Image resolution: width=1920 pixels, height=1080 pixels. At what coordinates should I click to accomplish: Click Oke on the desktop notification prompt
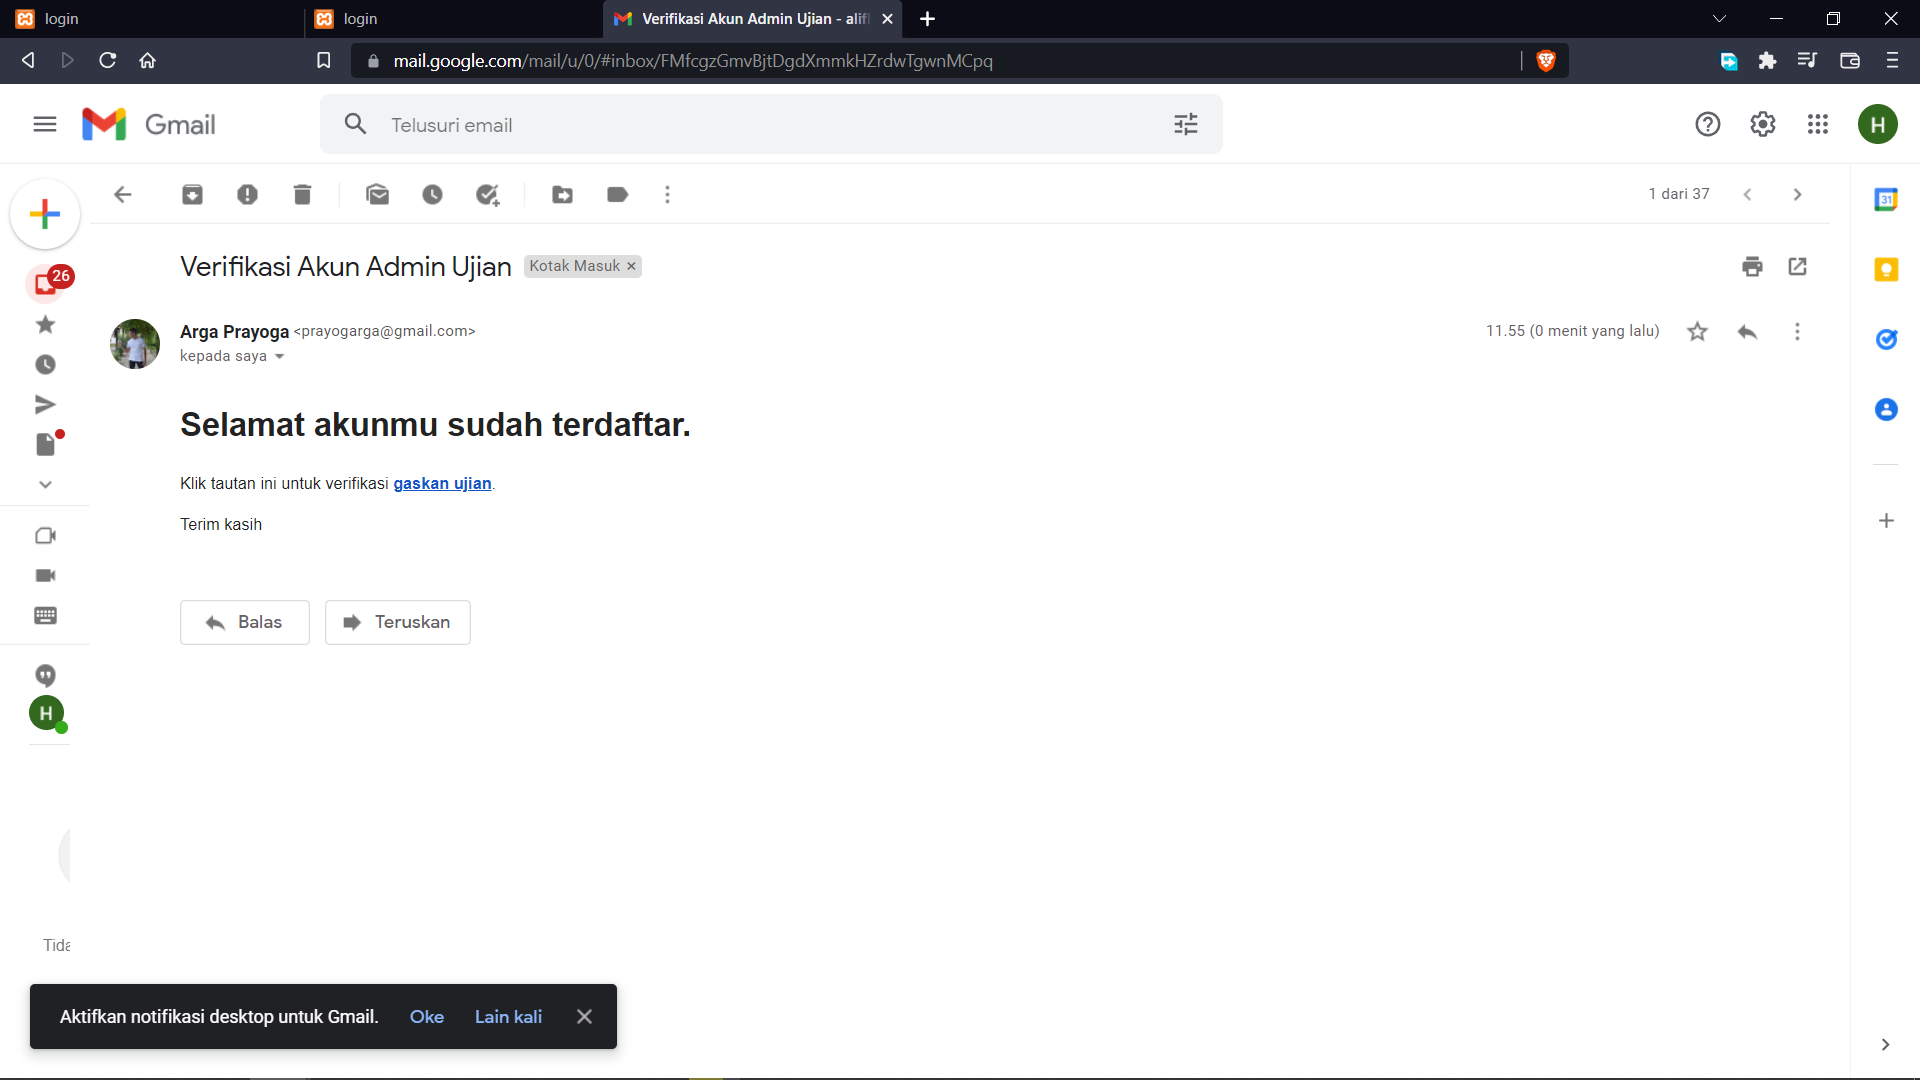click(426, 1017)
